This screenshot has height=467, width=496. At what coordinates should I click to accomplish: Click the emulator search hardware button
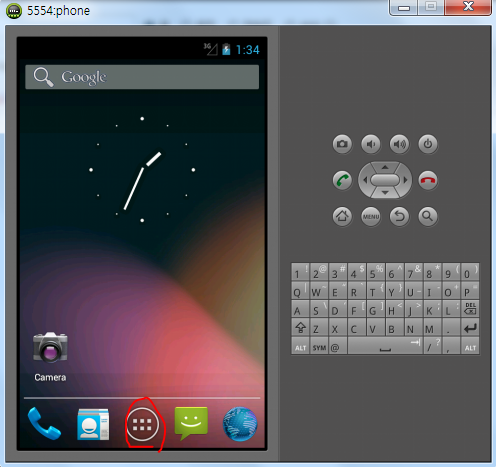tap(428, 216)
